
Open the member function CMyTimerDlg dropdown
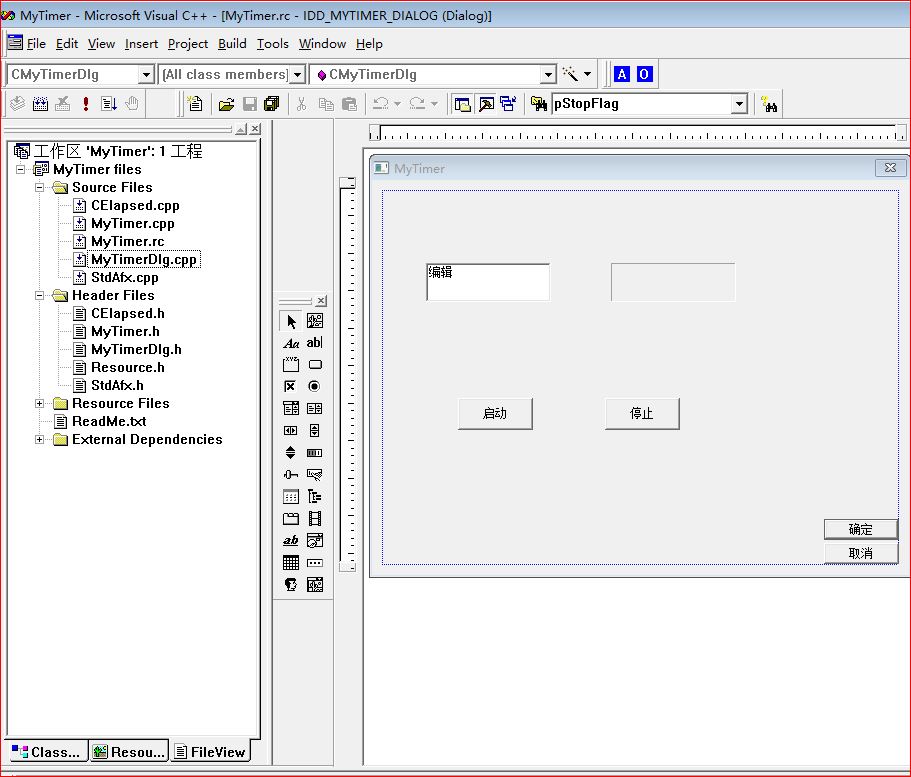[548, 74]
